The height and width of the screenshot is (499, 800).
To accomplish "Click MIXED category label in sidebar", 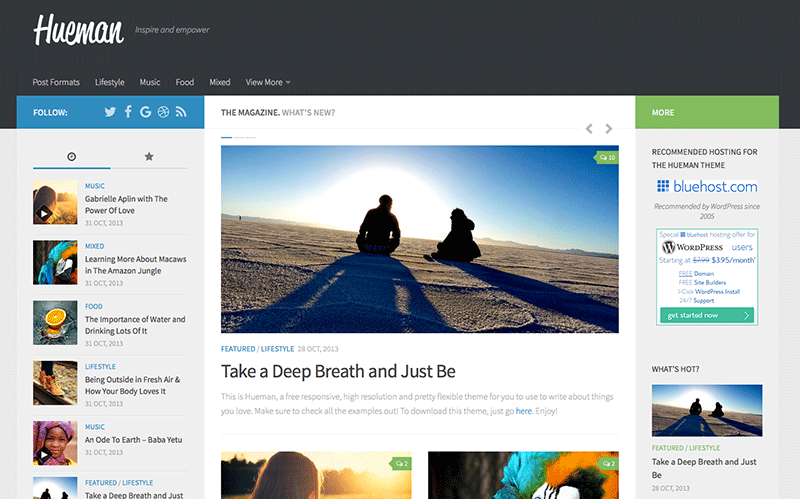I will [94, 246].
